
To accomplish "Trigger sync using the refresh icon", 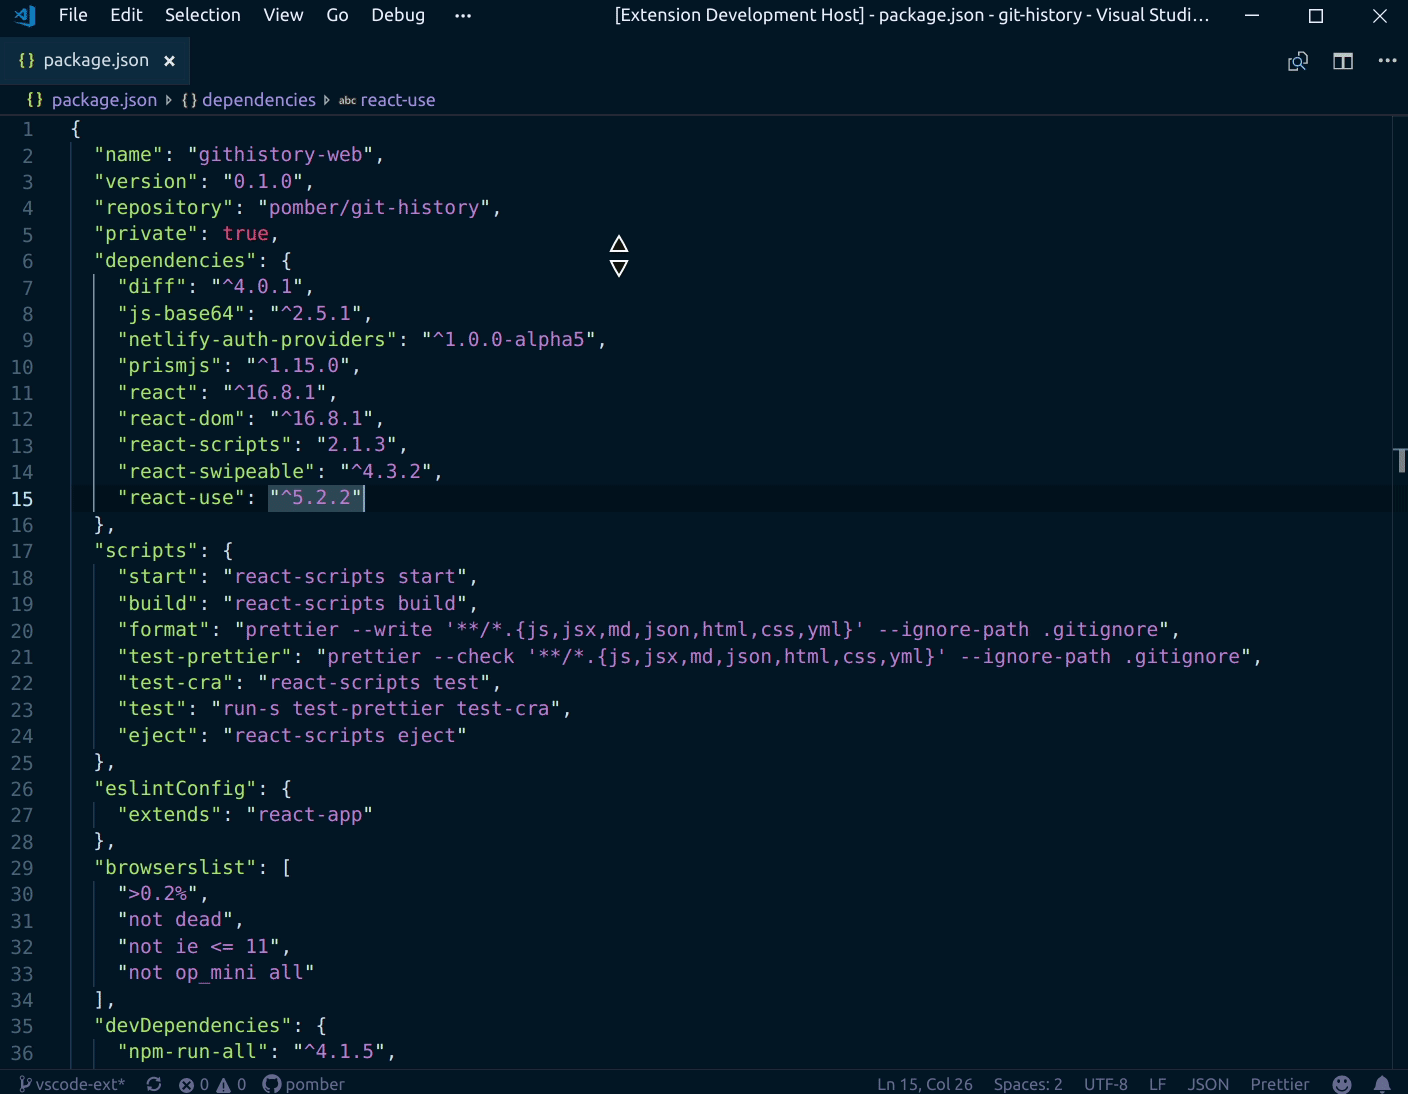I will (x=152, y=1084).
